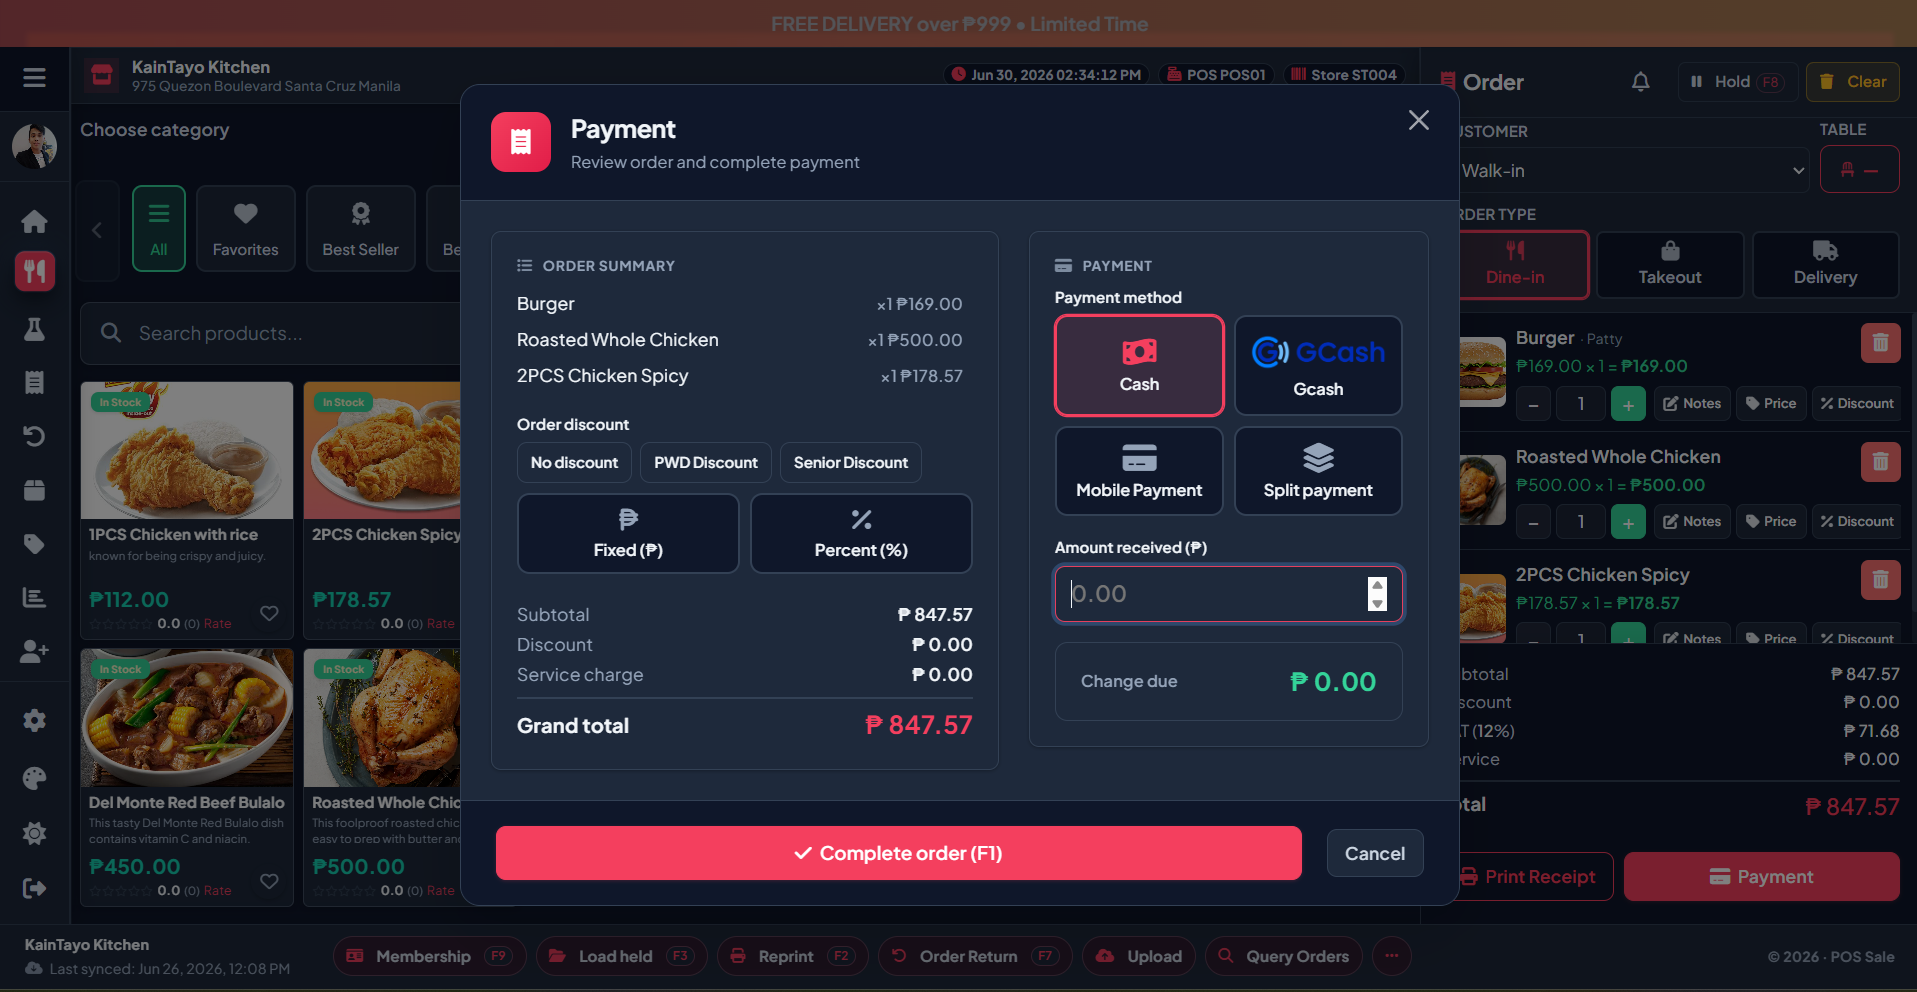
Task: Open Discount for Roasted Whole Chicken
Action: click(x=1856, y=522)
